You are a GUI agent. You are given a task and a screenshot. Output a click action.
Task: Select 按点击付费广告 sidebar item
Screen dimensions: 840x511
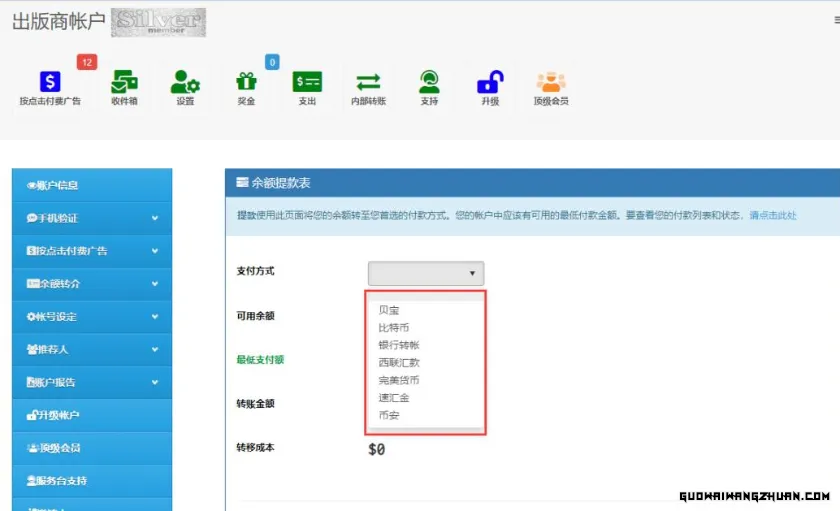(92, 251)
